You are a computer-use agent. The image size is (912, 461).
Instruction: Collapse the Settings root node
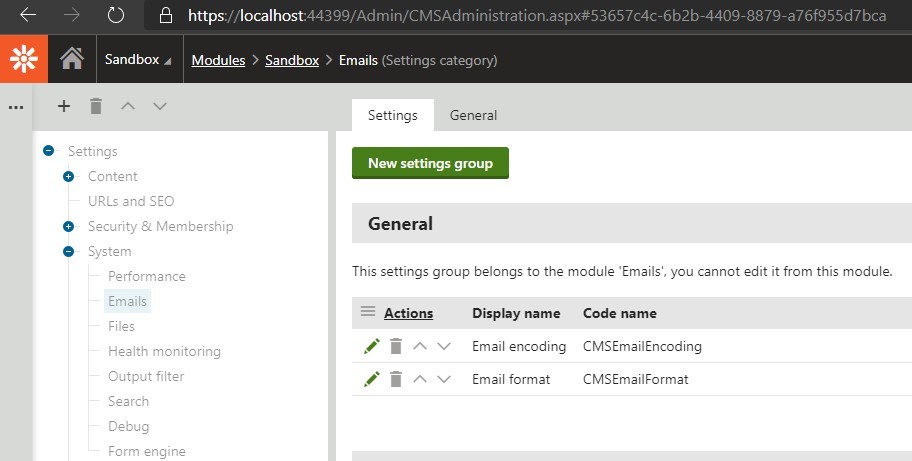coord(49,151)
